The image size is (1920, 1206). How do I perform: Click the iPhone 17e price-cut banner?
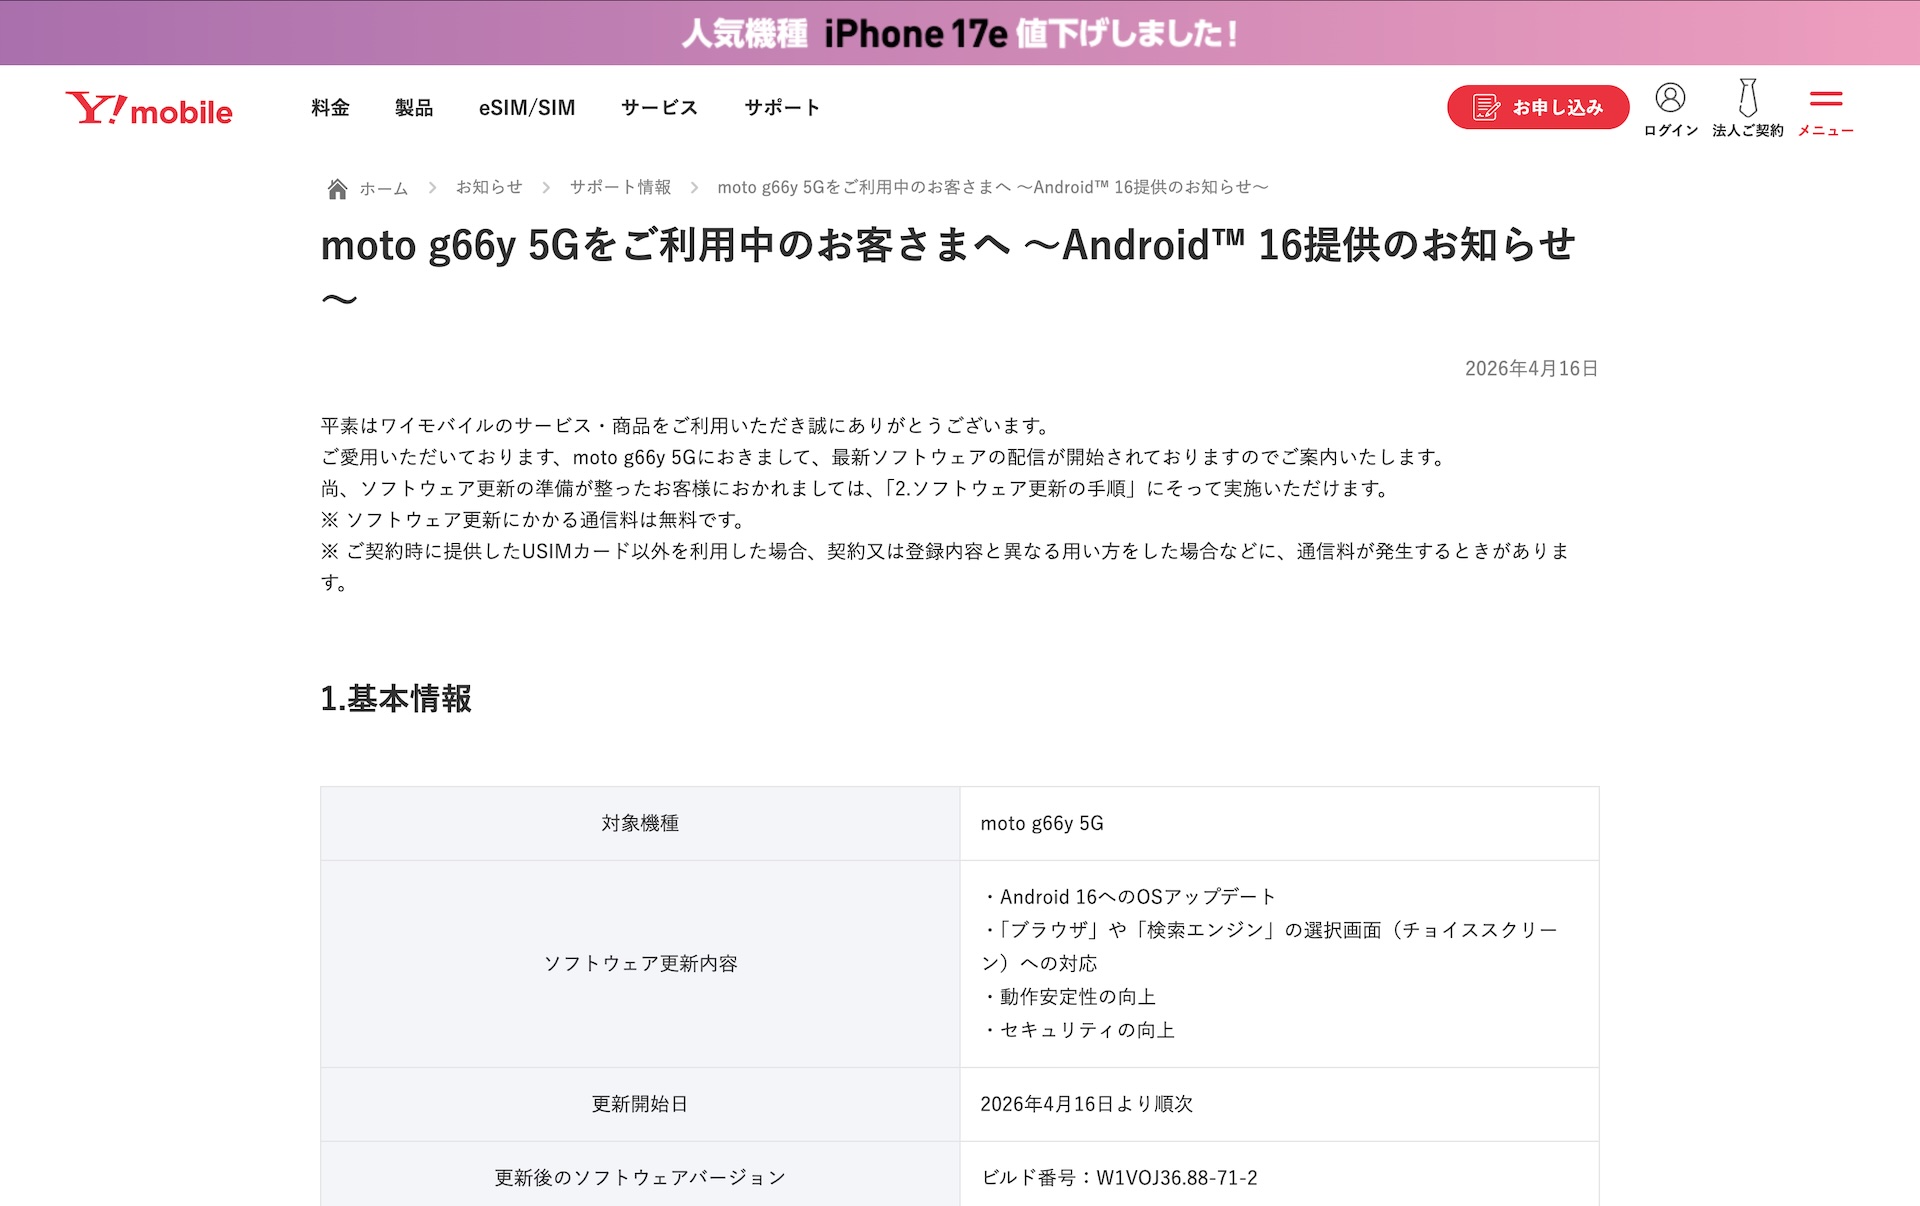(x=960, y=33)
